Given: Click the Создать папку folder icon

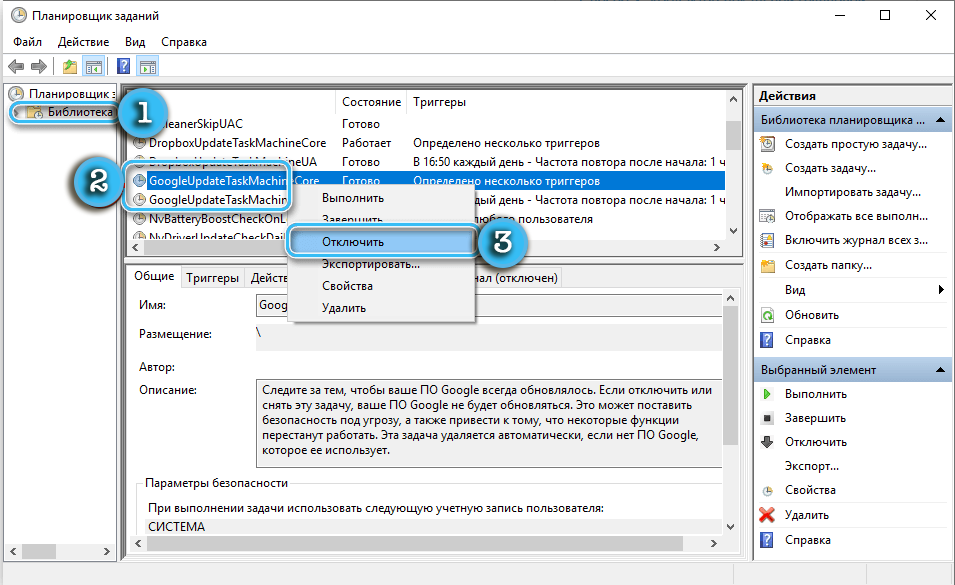Looking at the screenshot, I should coord(767,266).
